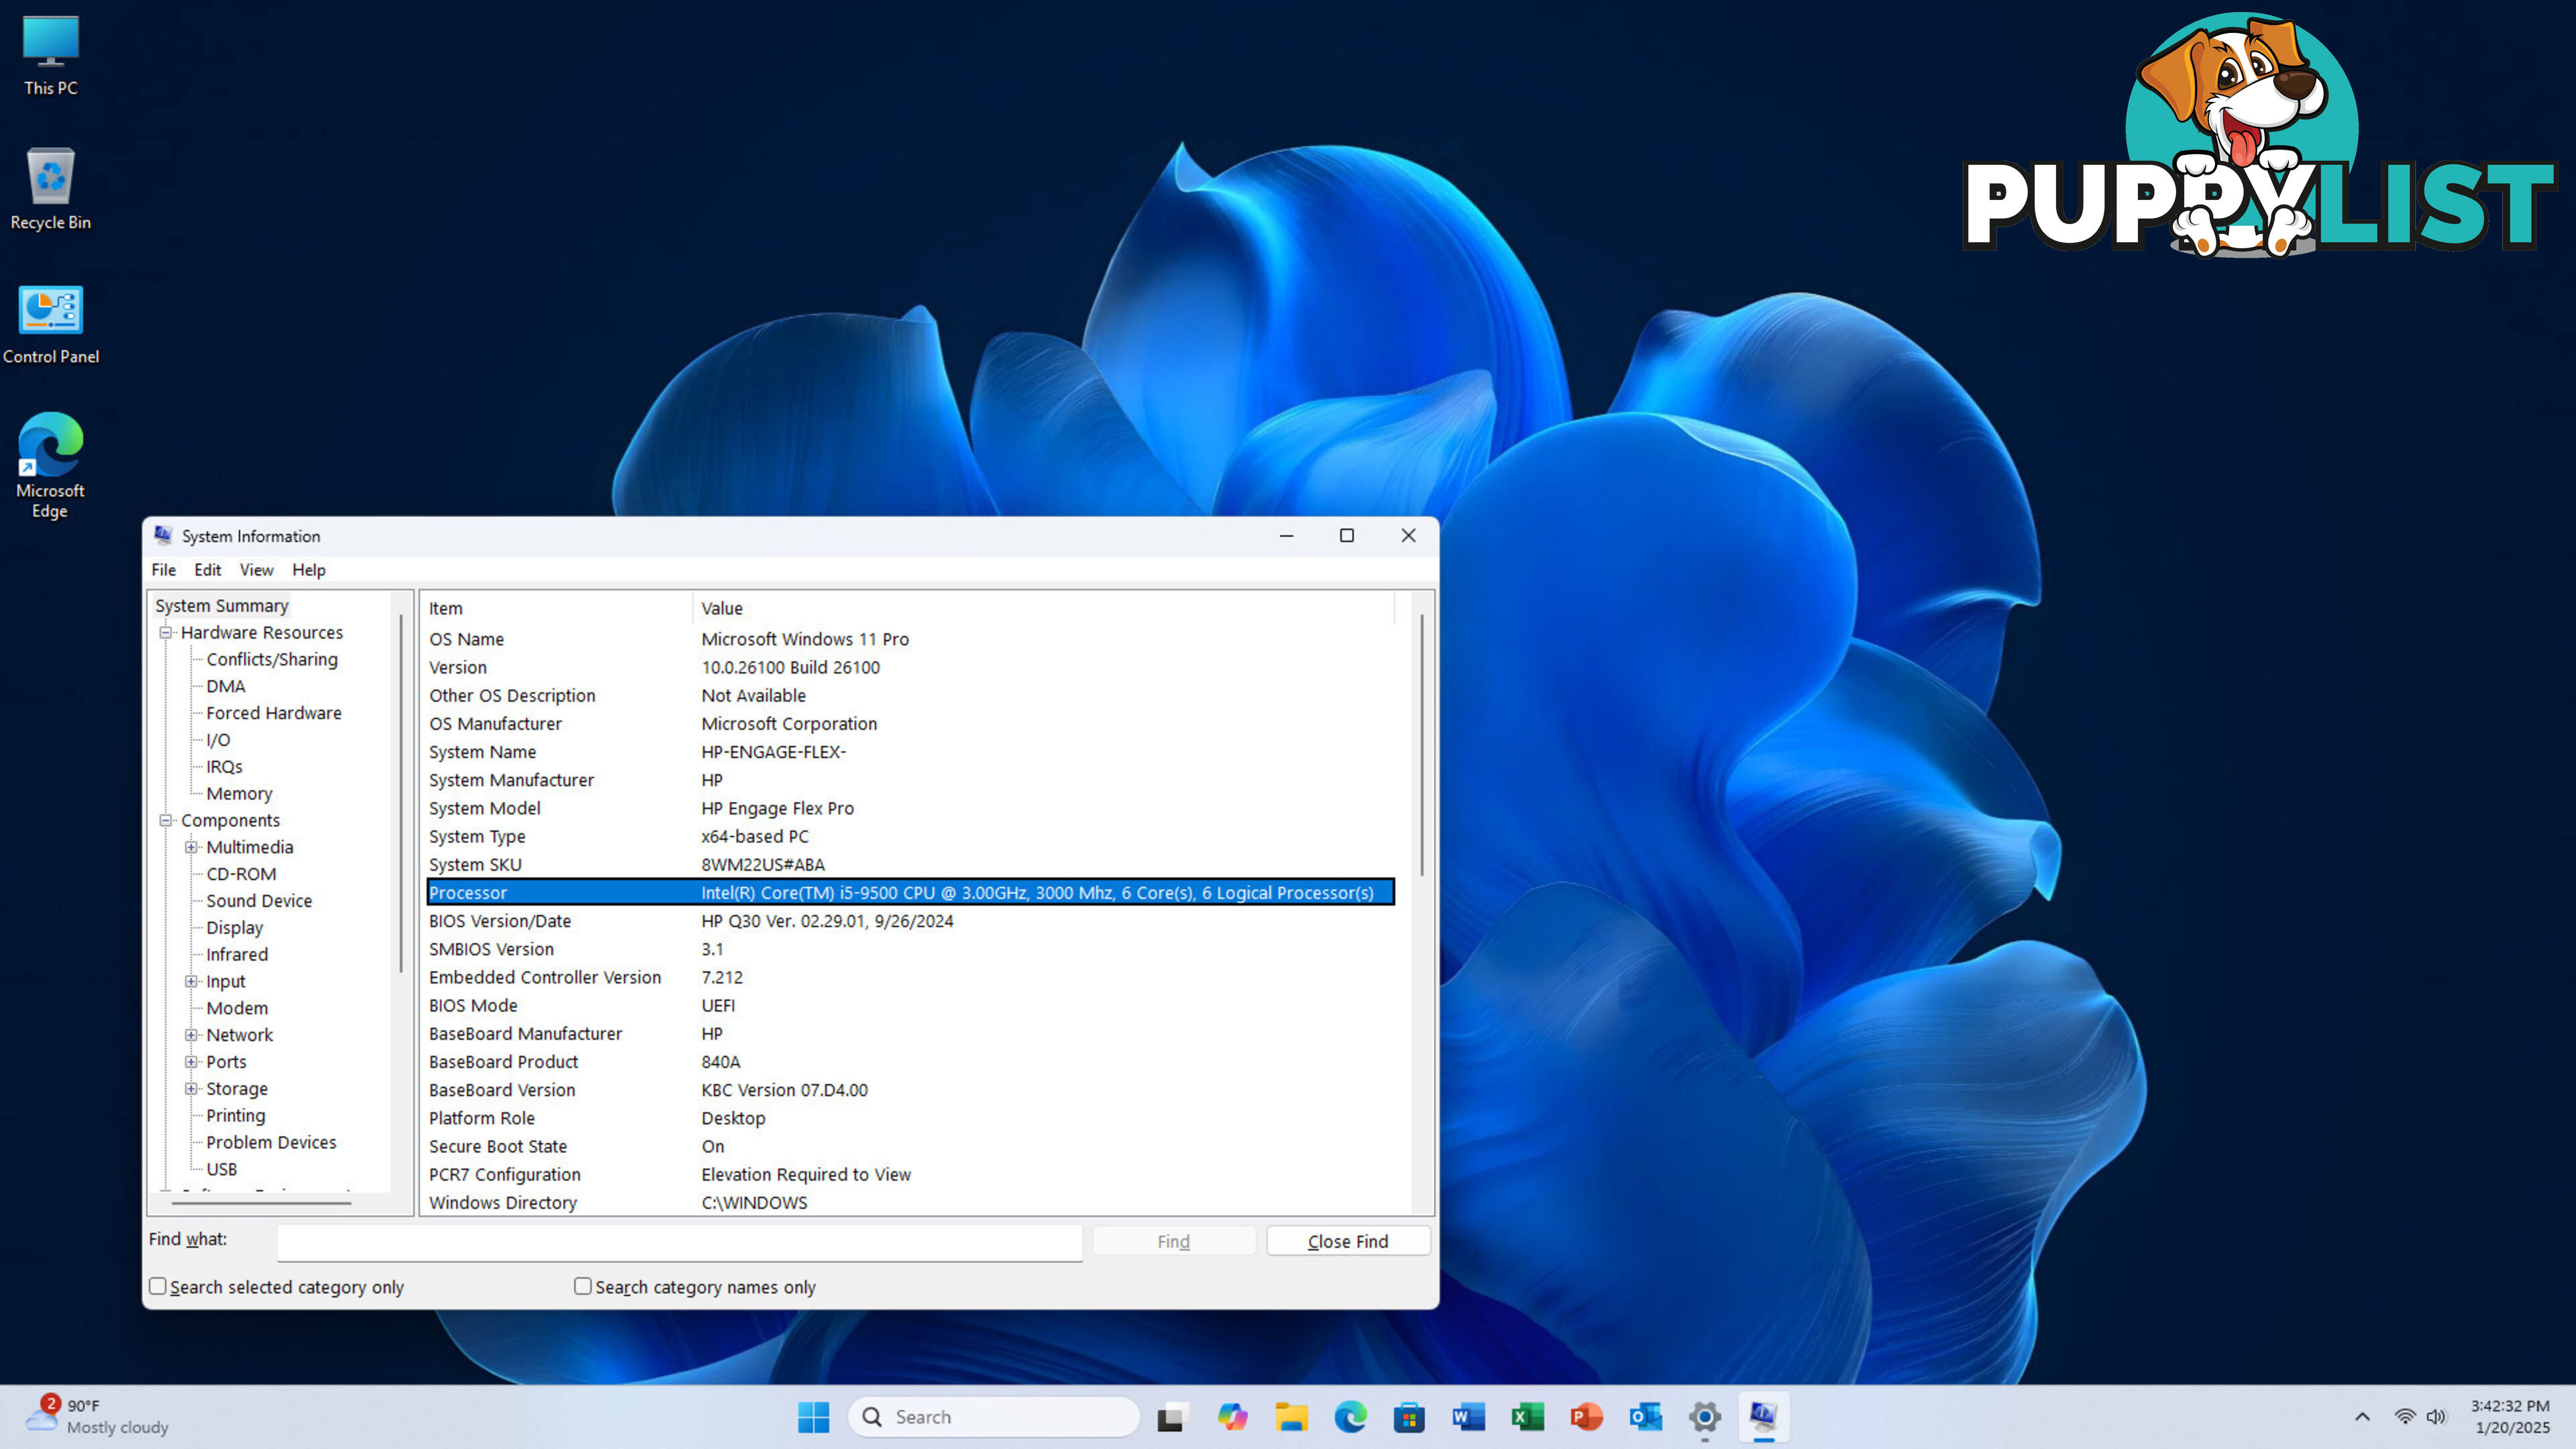This screenshot has width=2576, height=1449.
Task: Focus the Find what text field
Action: pyautogui.click(x=680, y=1242)
